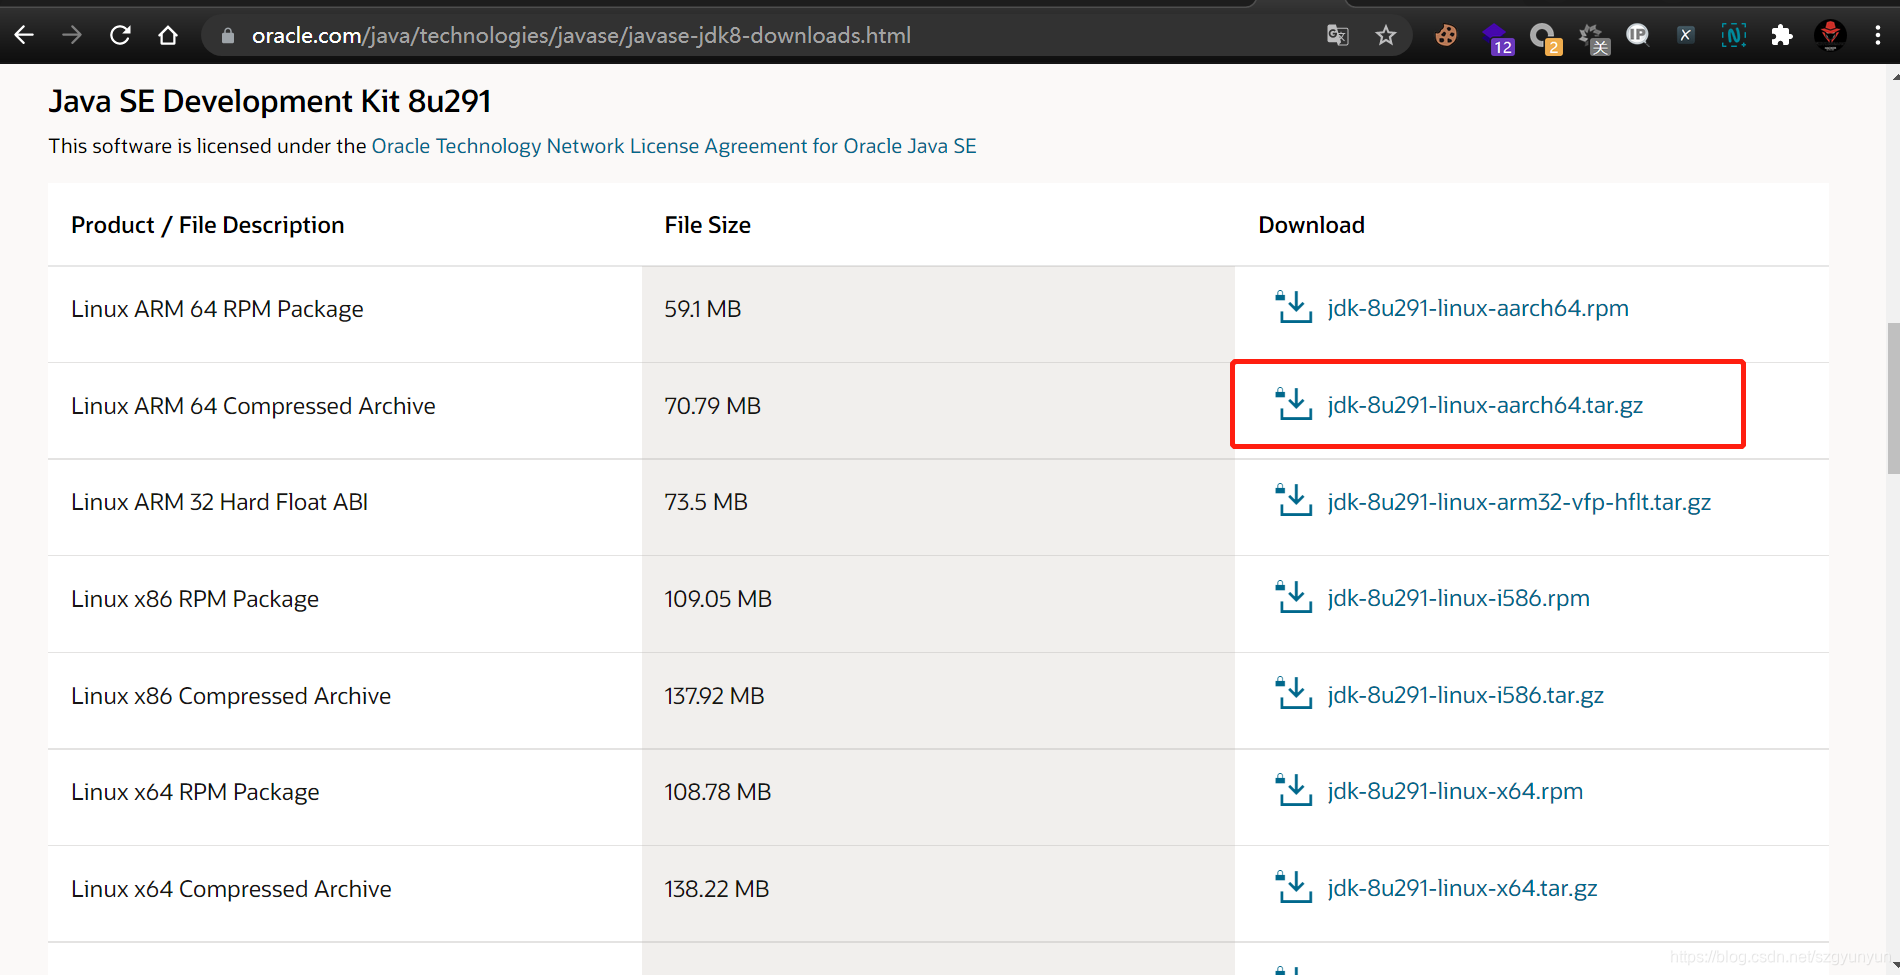Screen dimensions: 1900x975
Task: Click the address bar URL
Action: (581, 35)
